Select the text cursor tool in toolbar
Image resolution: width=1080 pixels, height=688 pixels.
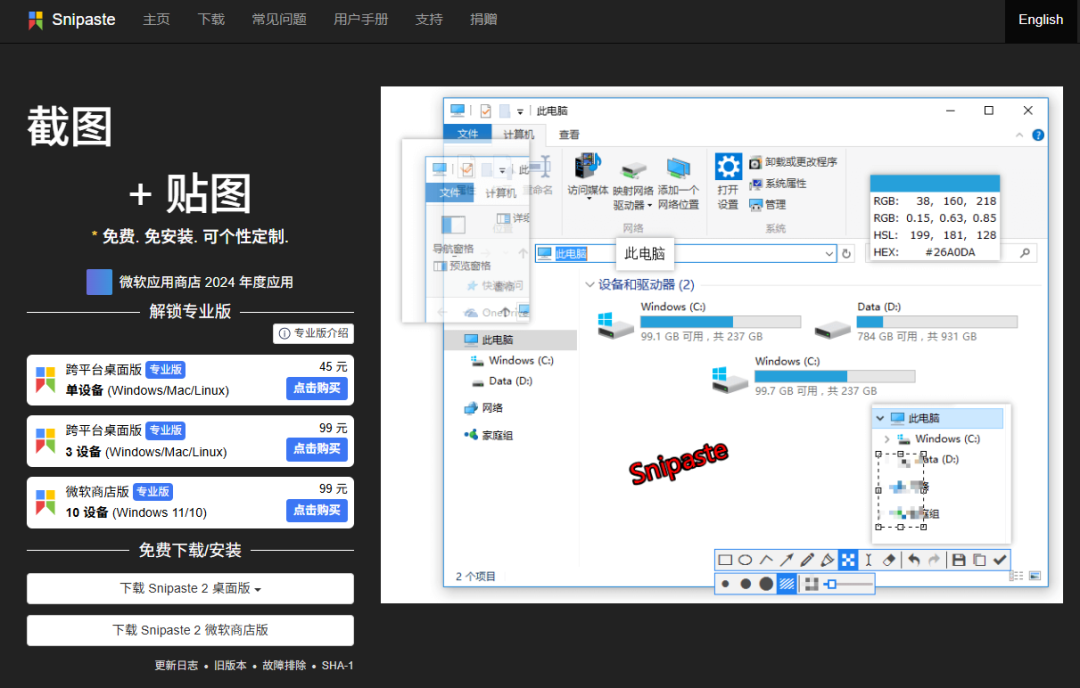869,560
